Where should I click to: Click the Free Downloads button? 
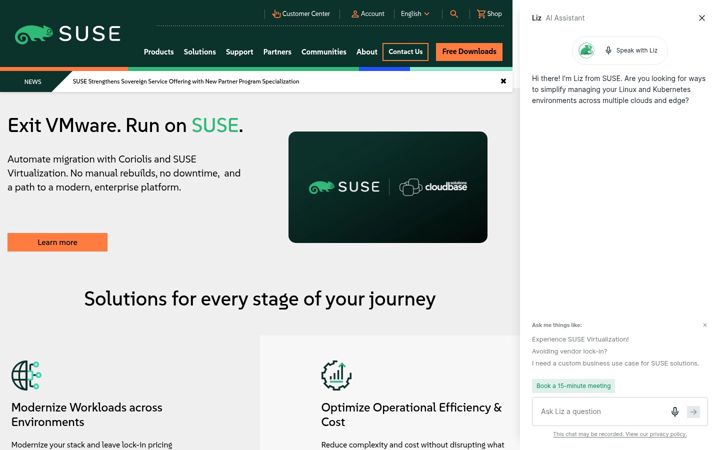pyautogui.click(x=469, y=51)
